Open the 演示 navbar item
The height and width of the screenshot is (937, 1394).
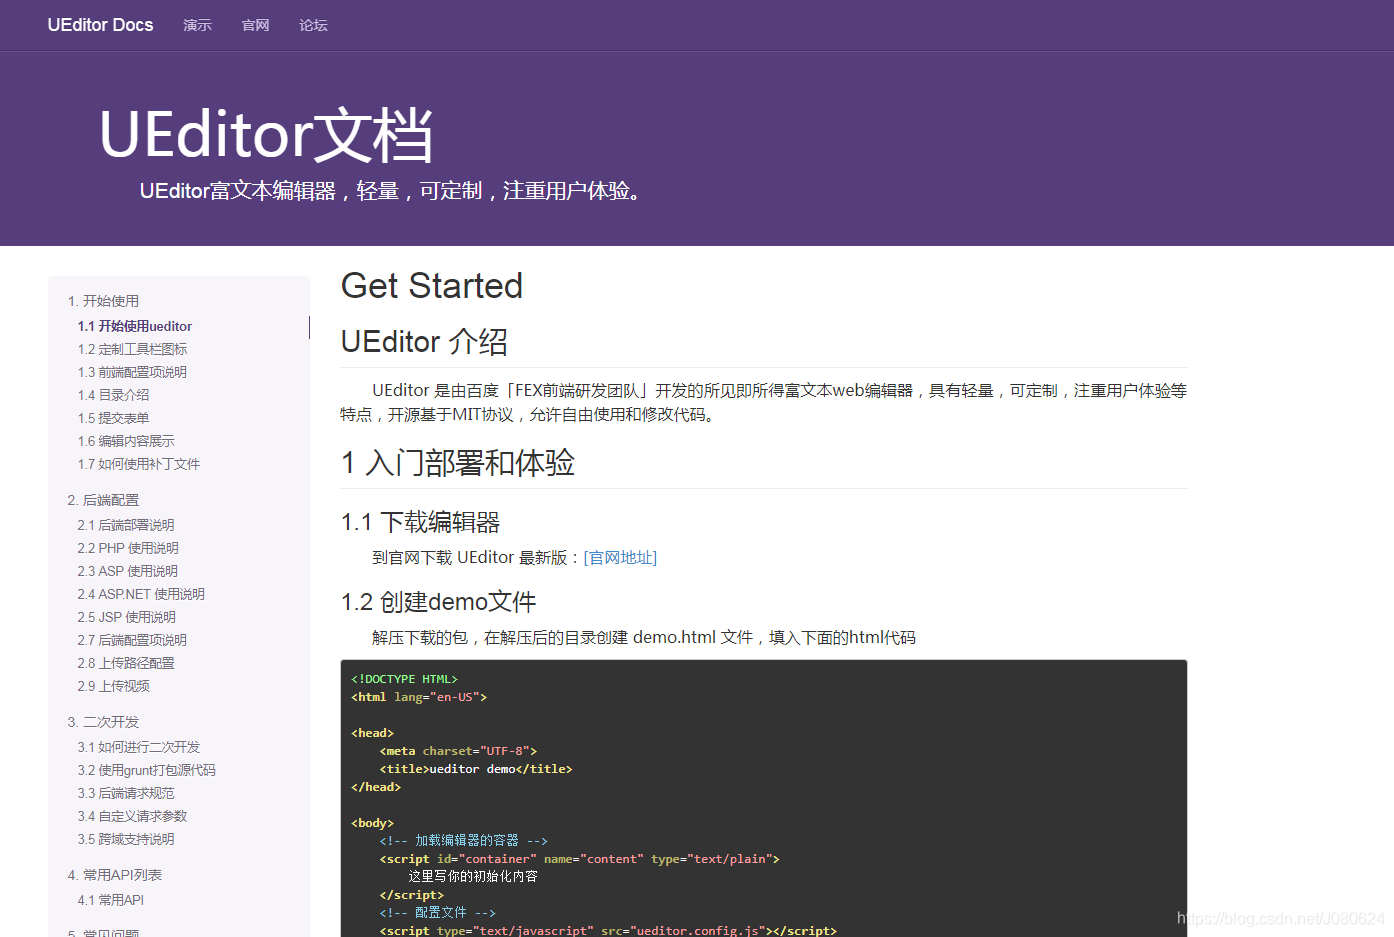point(197,25)
